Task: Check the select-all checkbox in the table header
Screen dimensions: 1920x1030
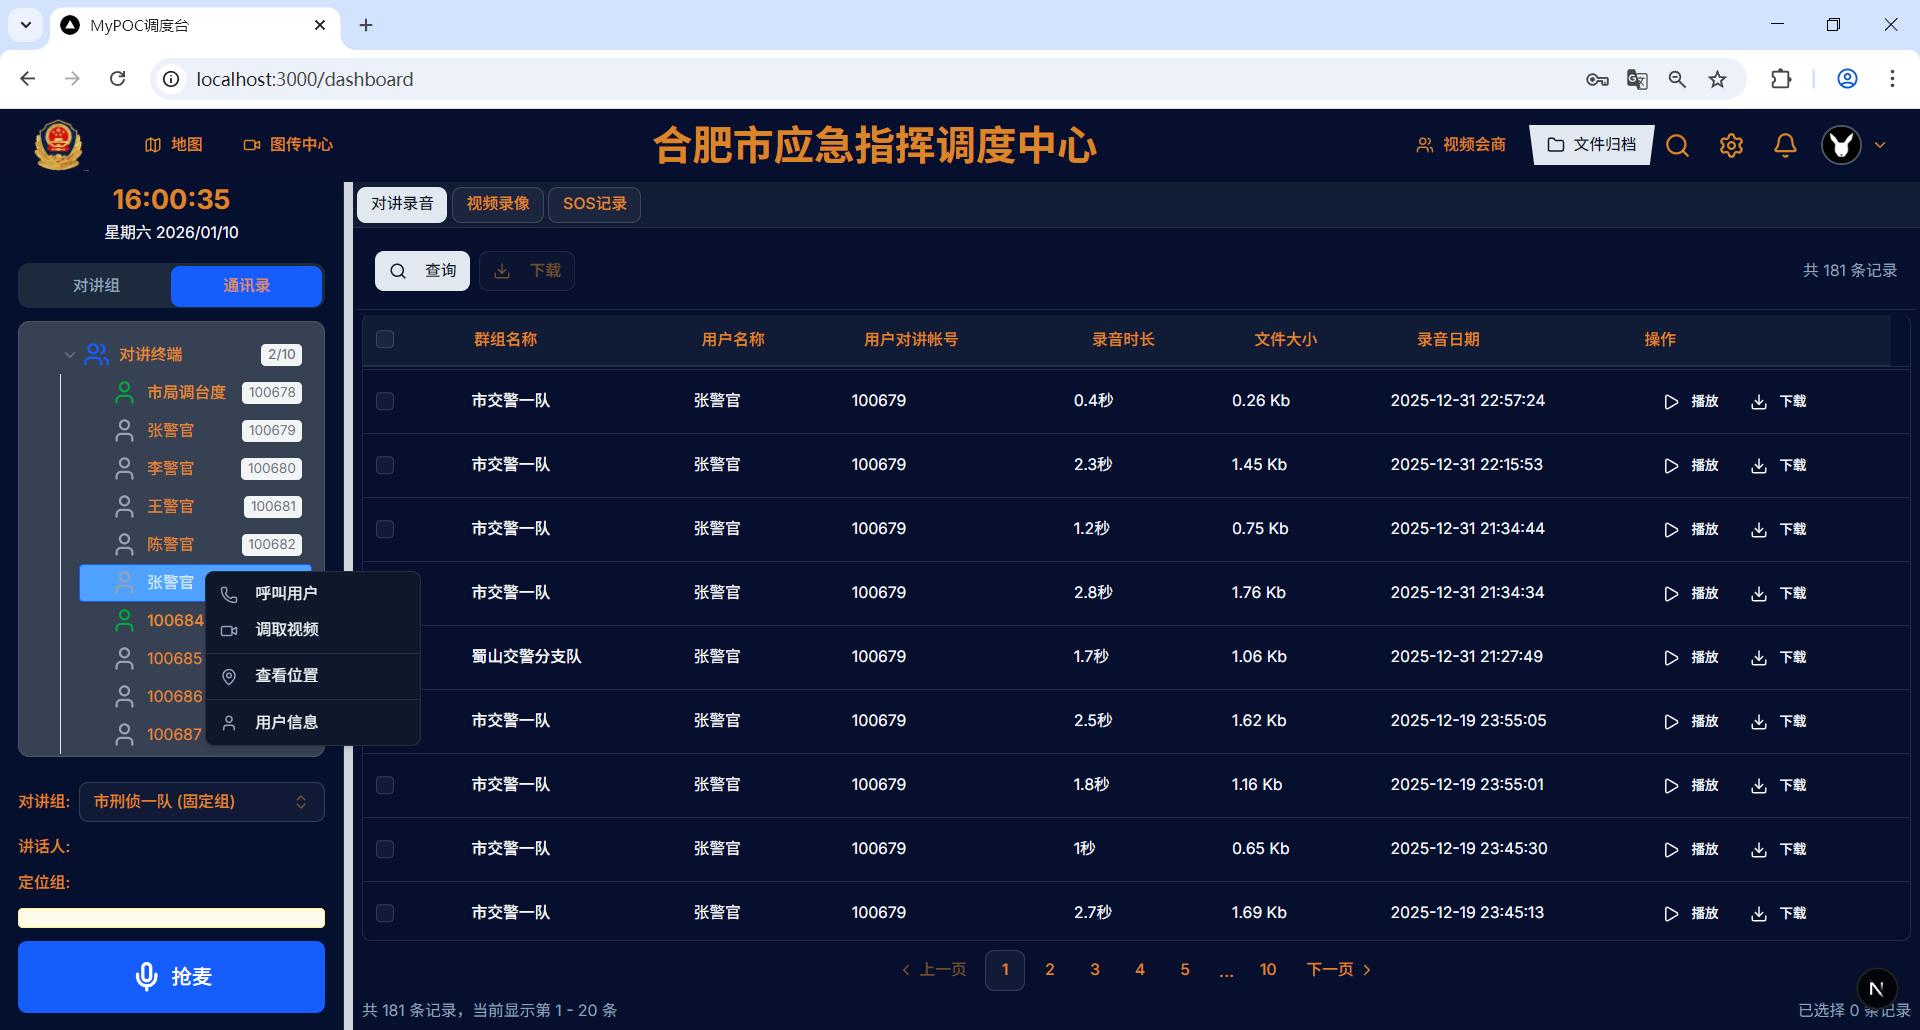Action: (385, 339)
